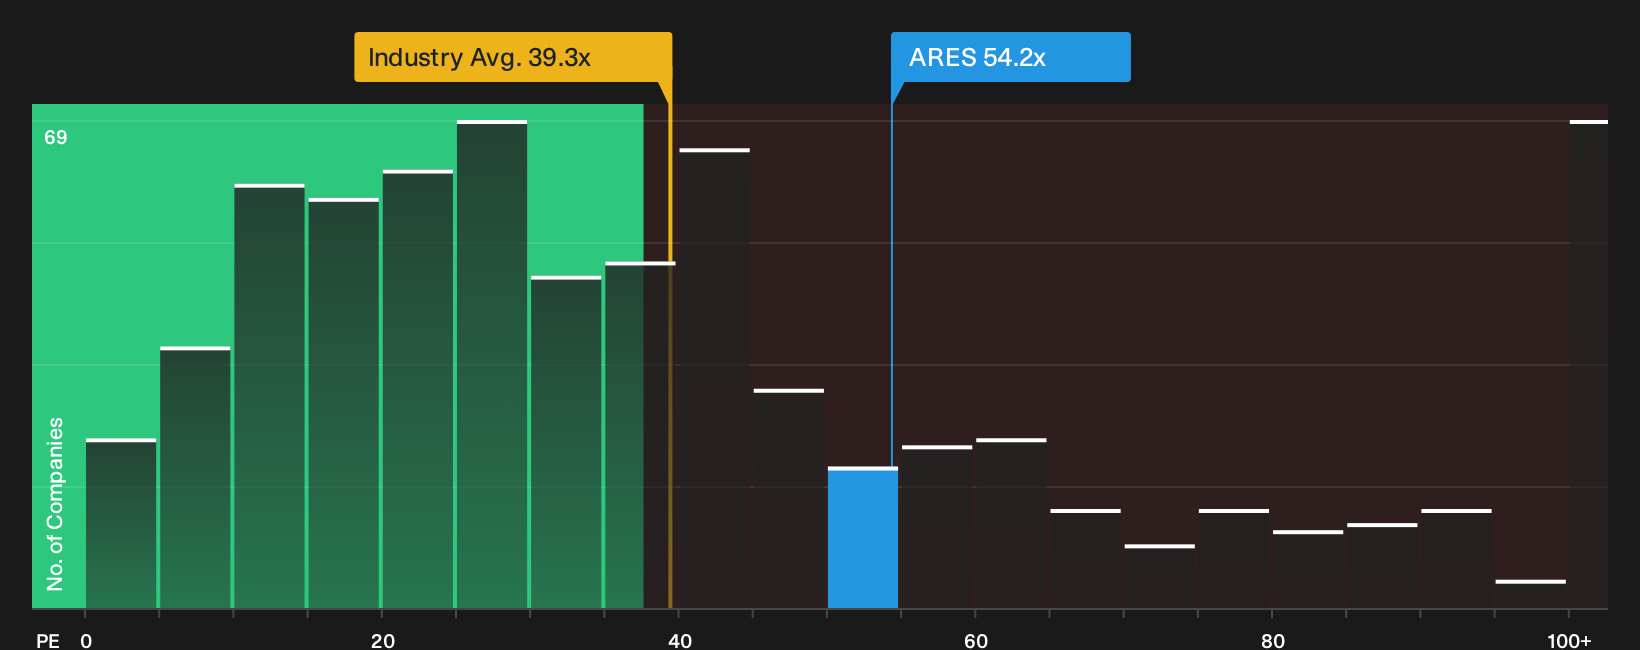The height and width of the screenshot is (650, 1640).
Task: Click the x-axis label 60
Action: [976, 640]
